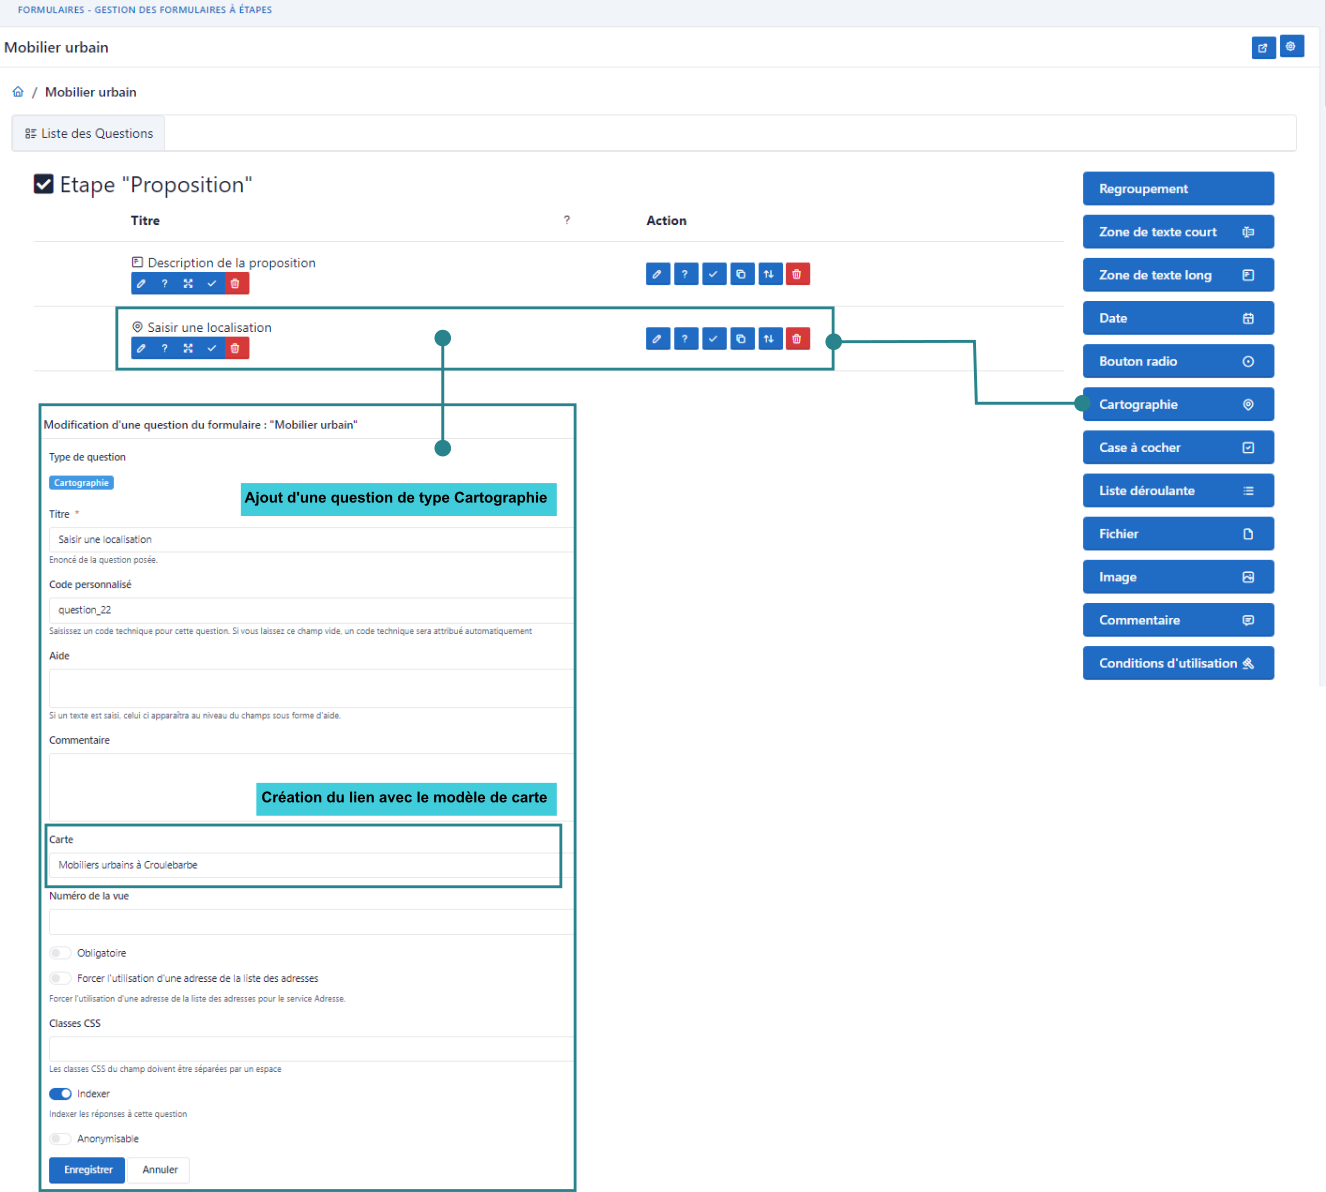
Task: Enable the Anonymisable switch
Action: tap(60, 1139)
